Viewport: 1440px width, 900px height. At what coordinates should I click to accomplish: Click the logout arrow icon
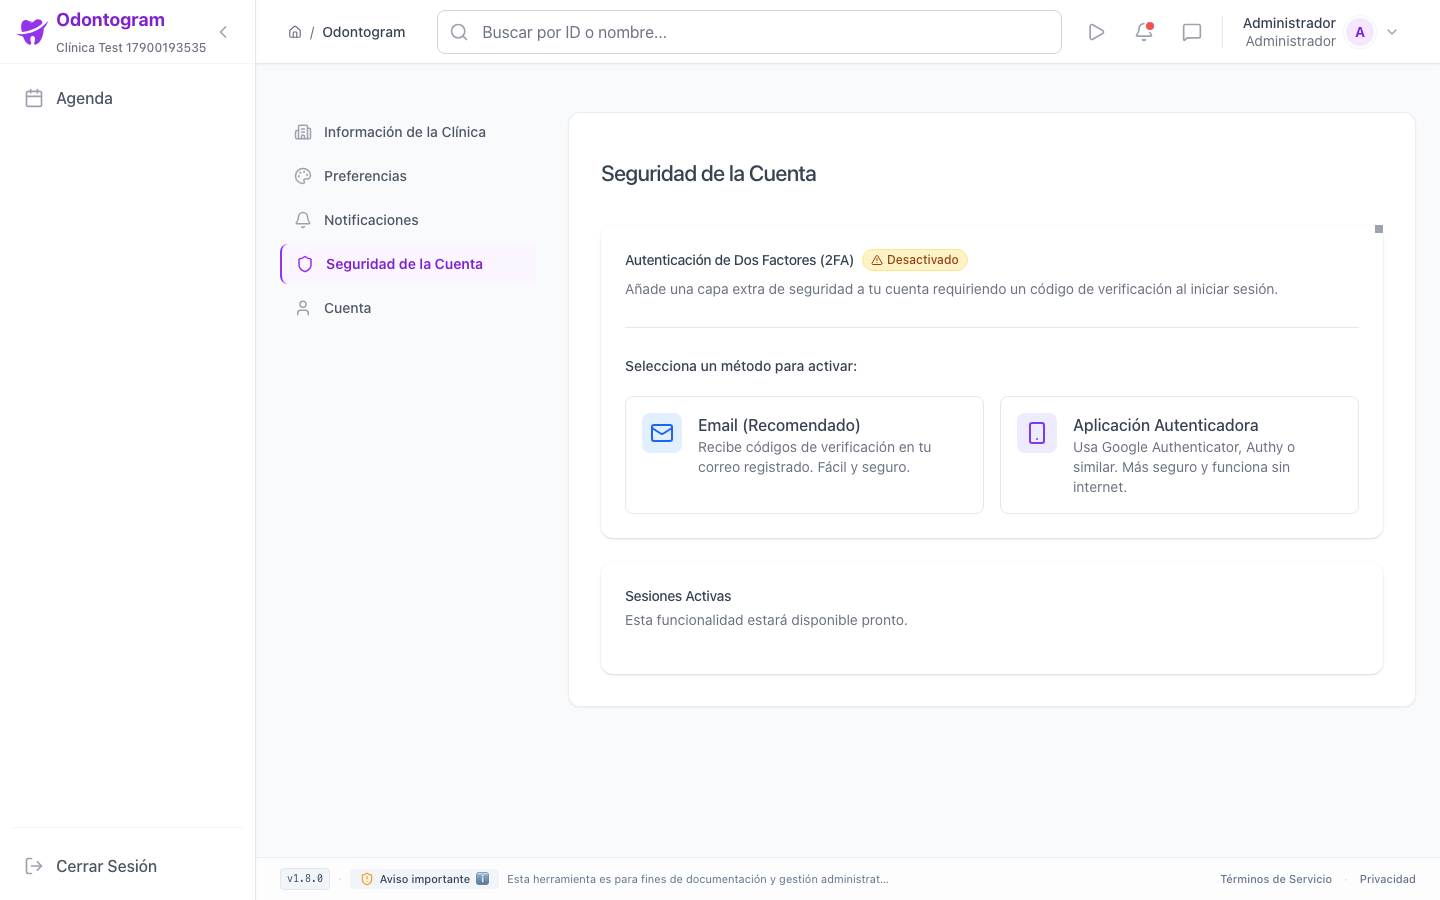[34, 866]
